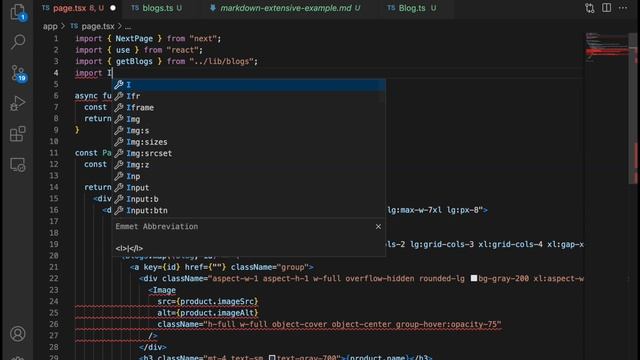Screen dimensions: 640x360
Task: Switch to the blogs.ts tab
Action: click(157, 8)
